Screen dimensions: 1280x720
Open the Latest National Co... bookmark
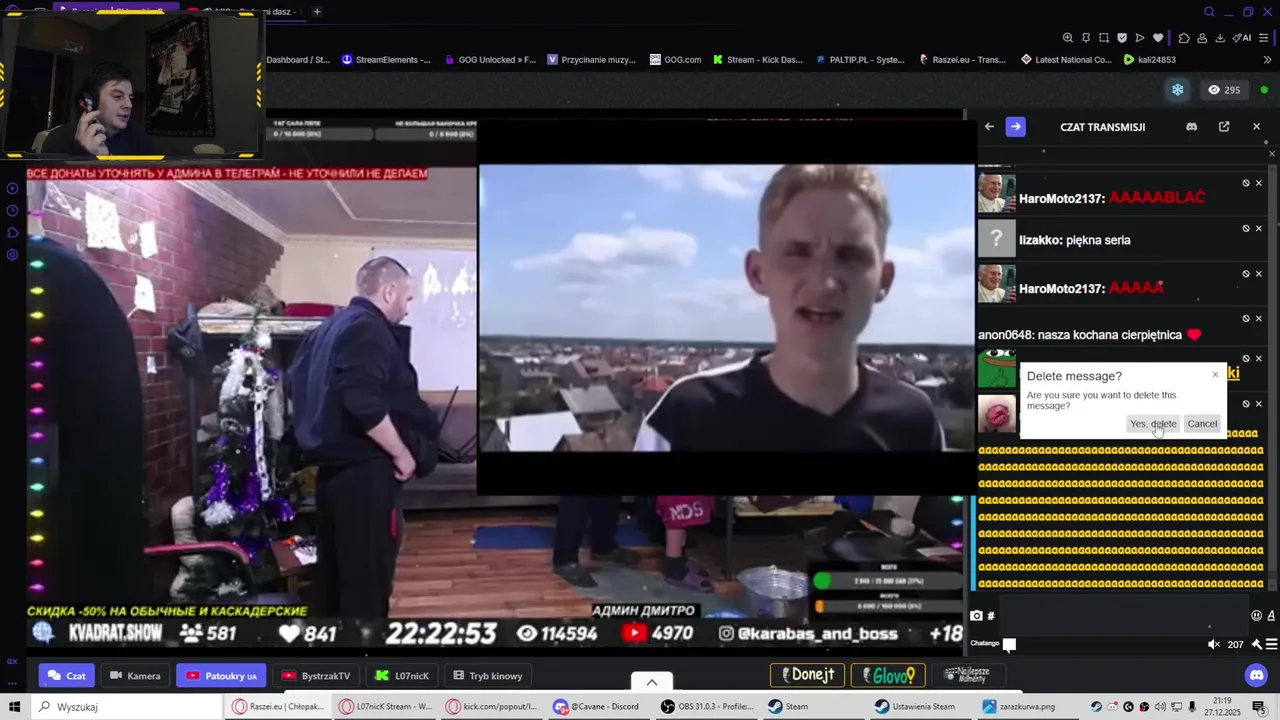[x=1066, y=60]
